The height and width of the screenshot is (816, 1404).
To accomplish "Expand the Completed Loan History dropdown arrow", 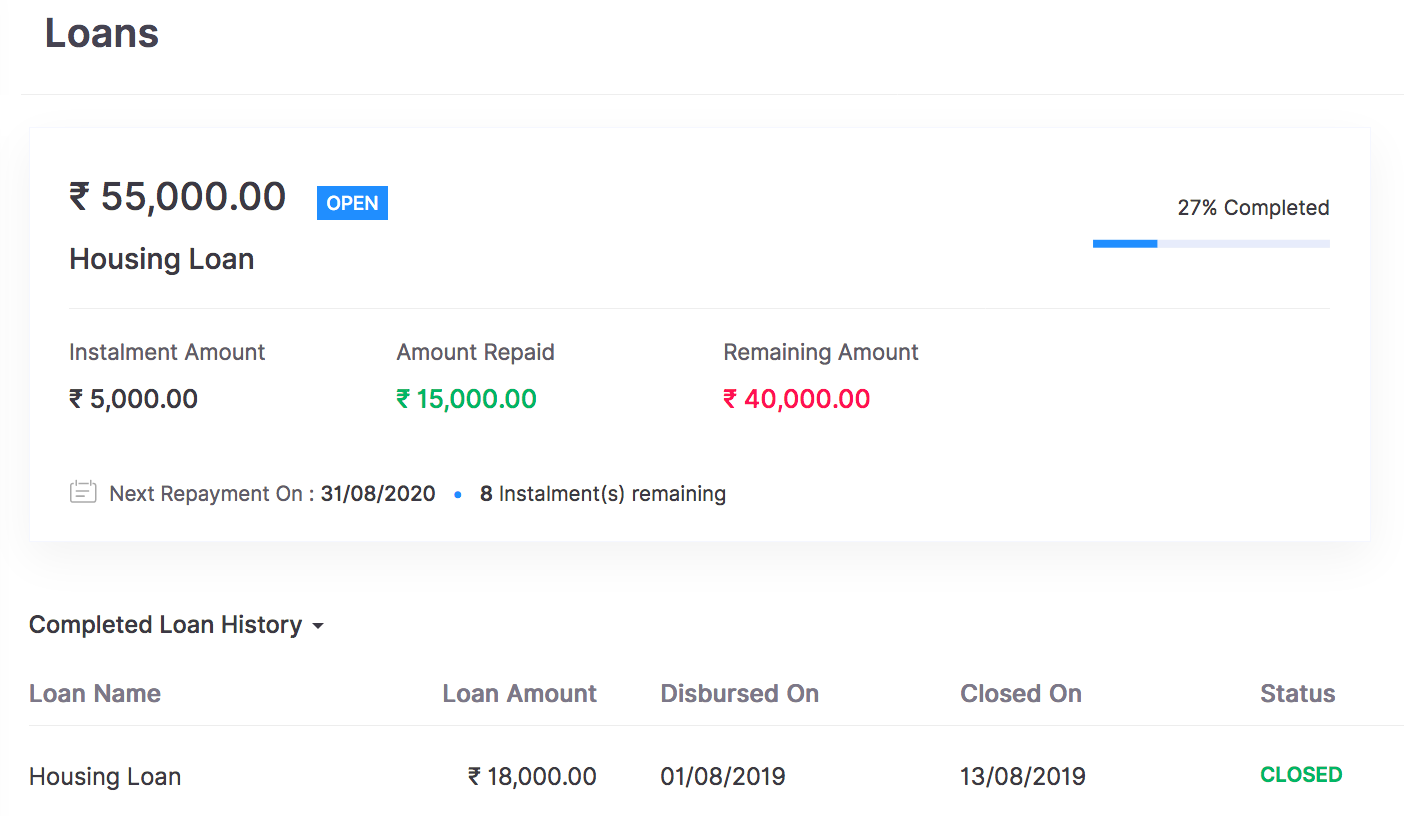I will [x=318, y=627].
